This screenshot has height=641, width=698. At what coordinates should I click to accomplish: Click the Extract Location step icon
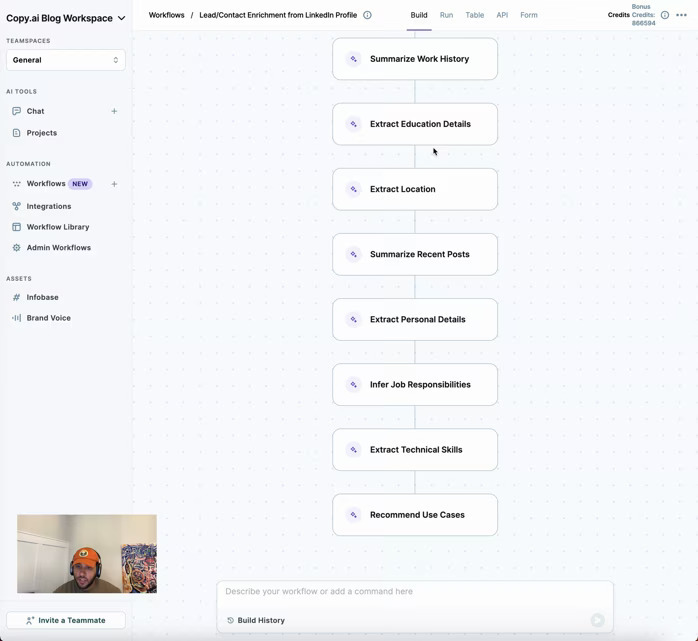354,189
